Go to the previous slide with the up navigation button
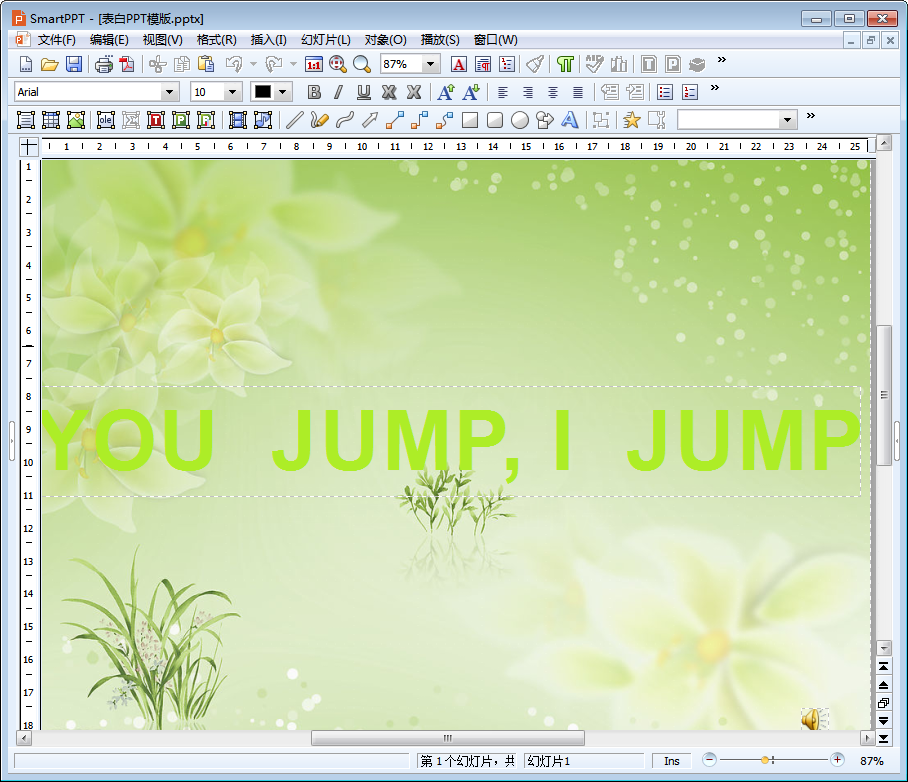The width and height of the screenshot is (908, 782). click(884, 685)
